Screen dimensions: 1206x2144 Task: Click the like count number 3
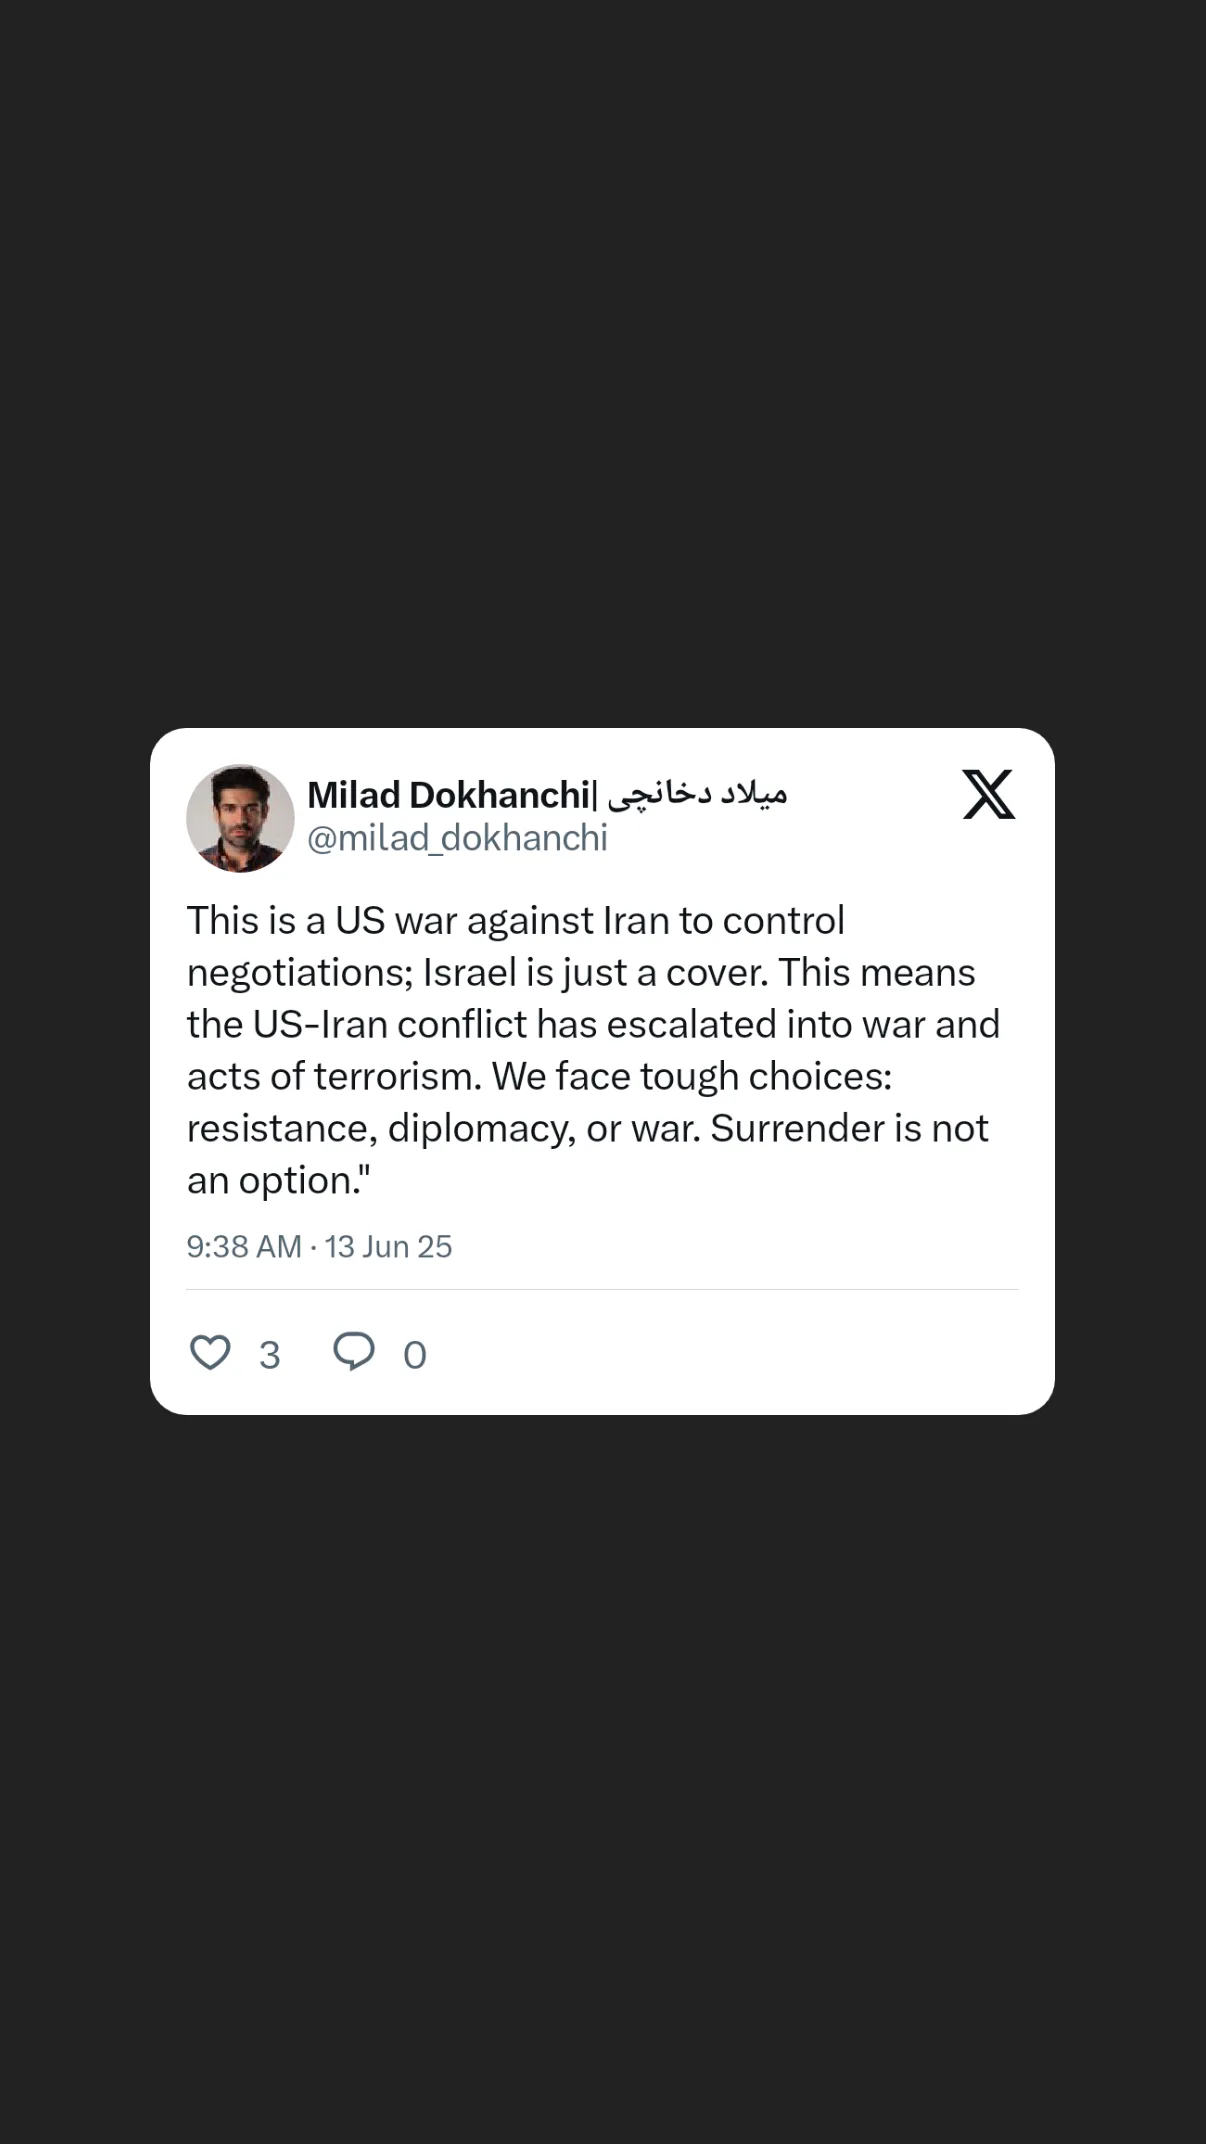point(269,1355)
